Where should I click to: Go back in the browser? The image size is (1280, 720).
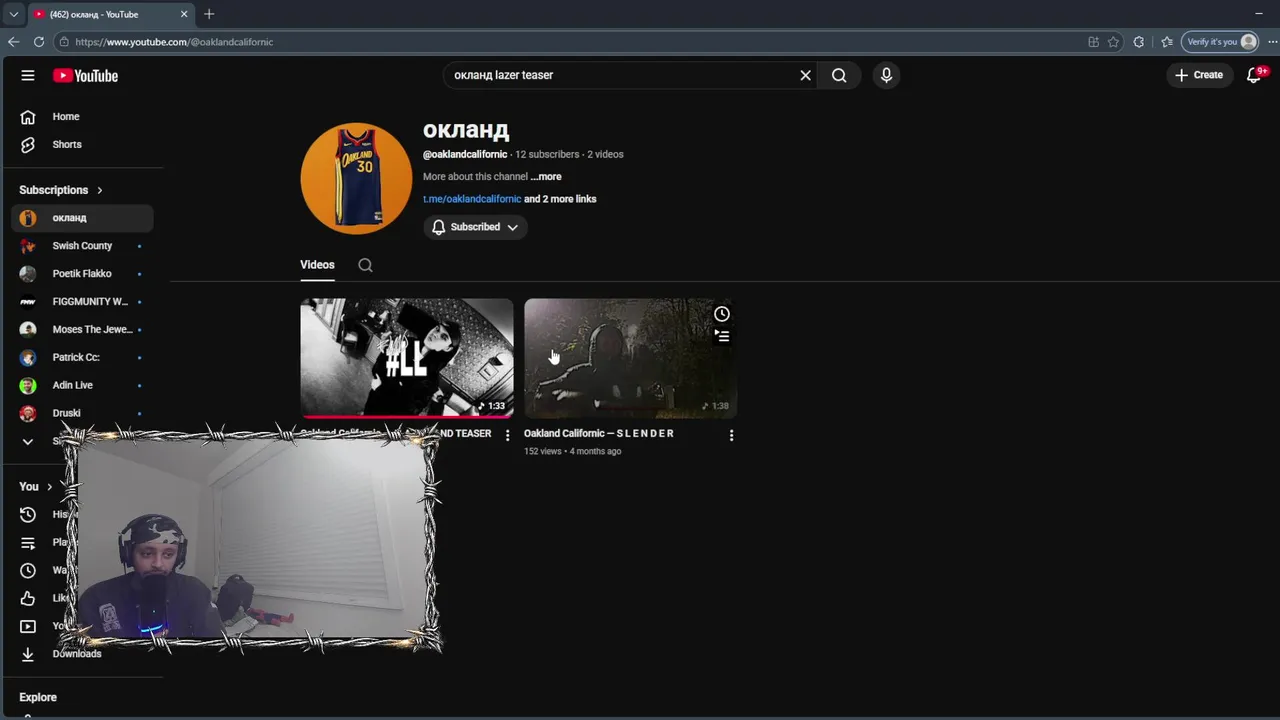[13, 42]
